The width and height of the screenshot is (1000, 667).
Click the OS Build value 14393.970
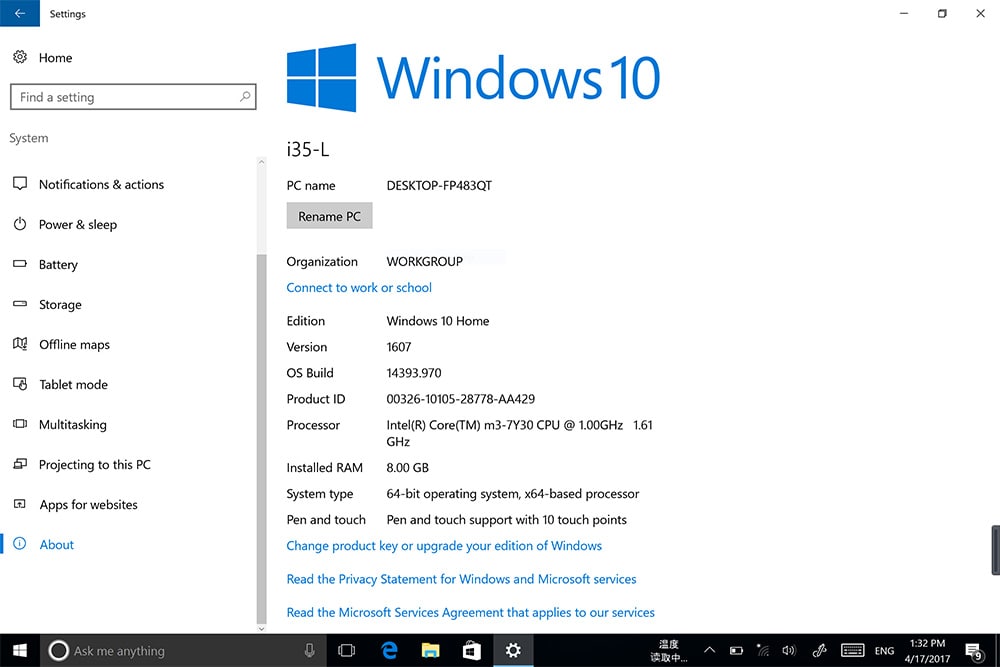414,373
